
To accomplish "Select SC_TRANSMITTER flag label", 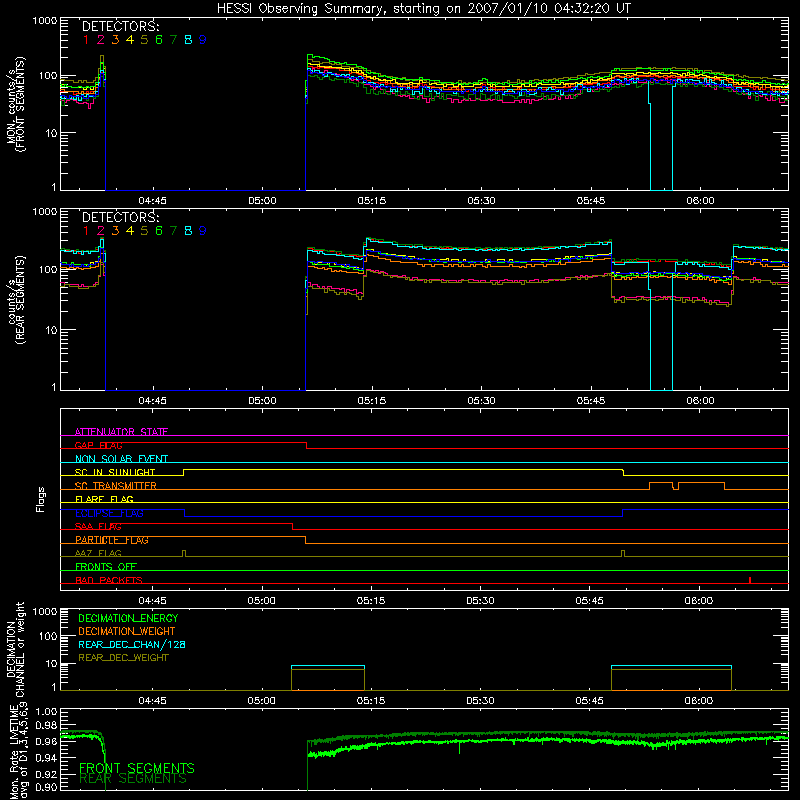I will pos(115,485).
